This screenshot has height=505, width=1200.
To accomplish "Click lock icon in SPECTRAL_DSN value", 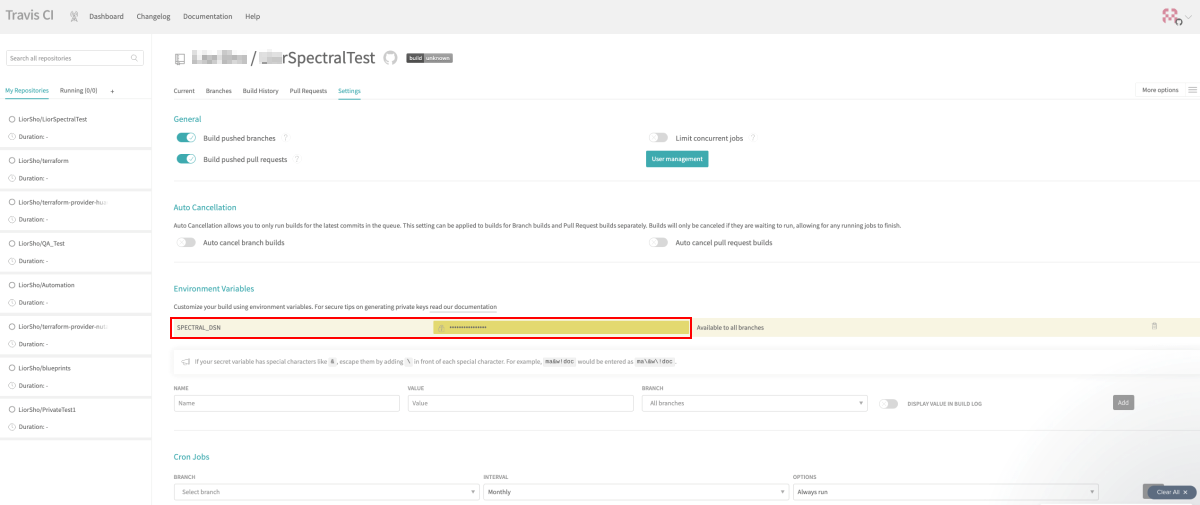I will (441, 327).
